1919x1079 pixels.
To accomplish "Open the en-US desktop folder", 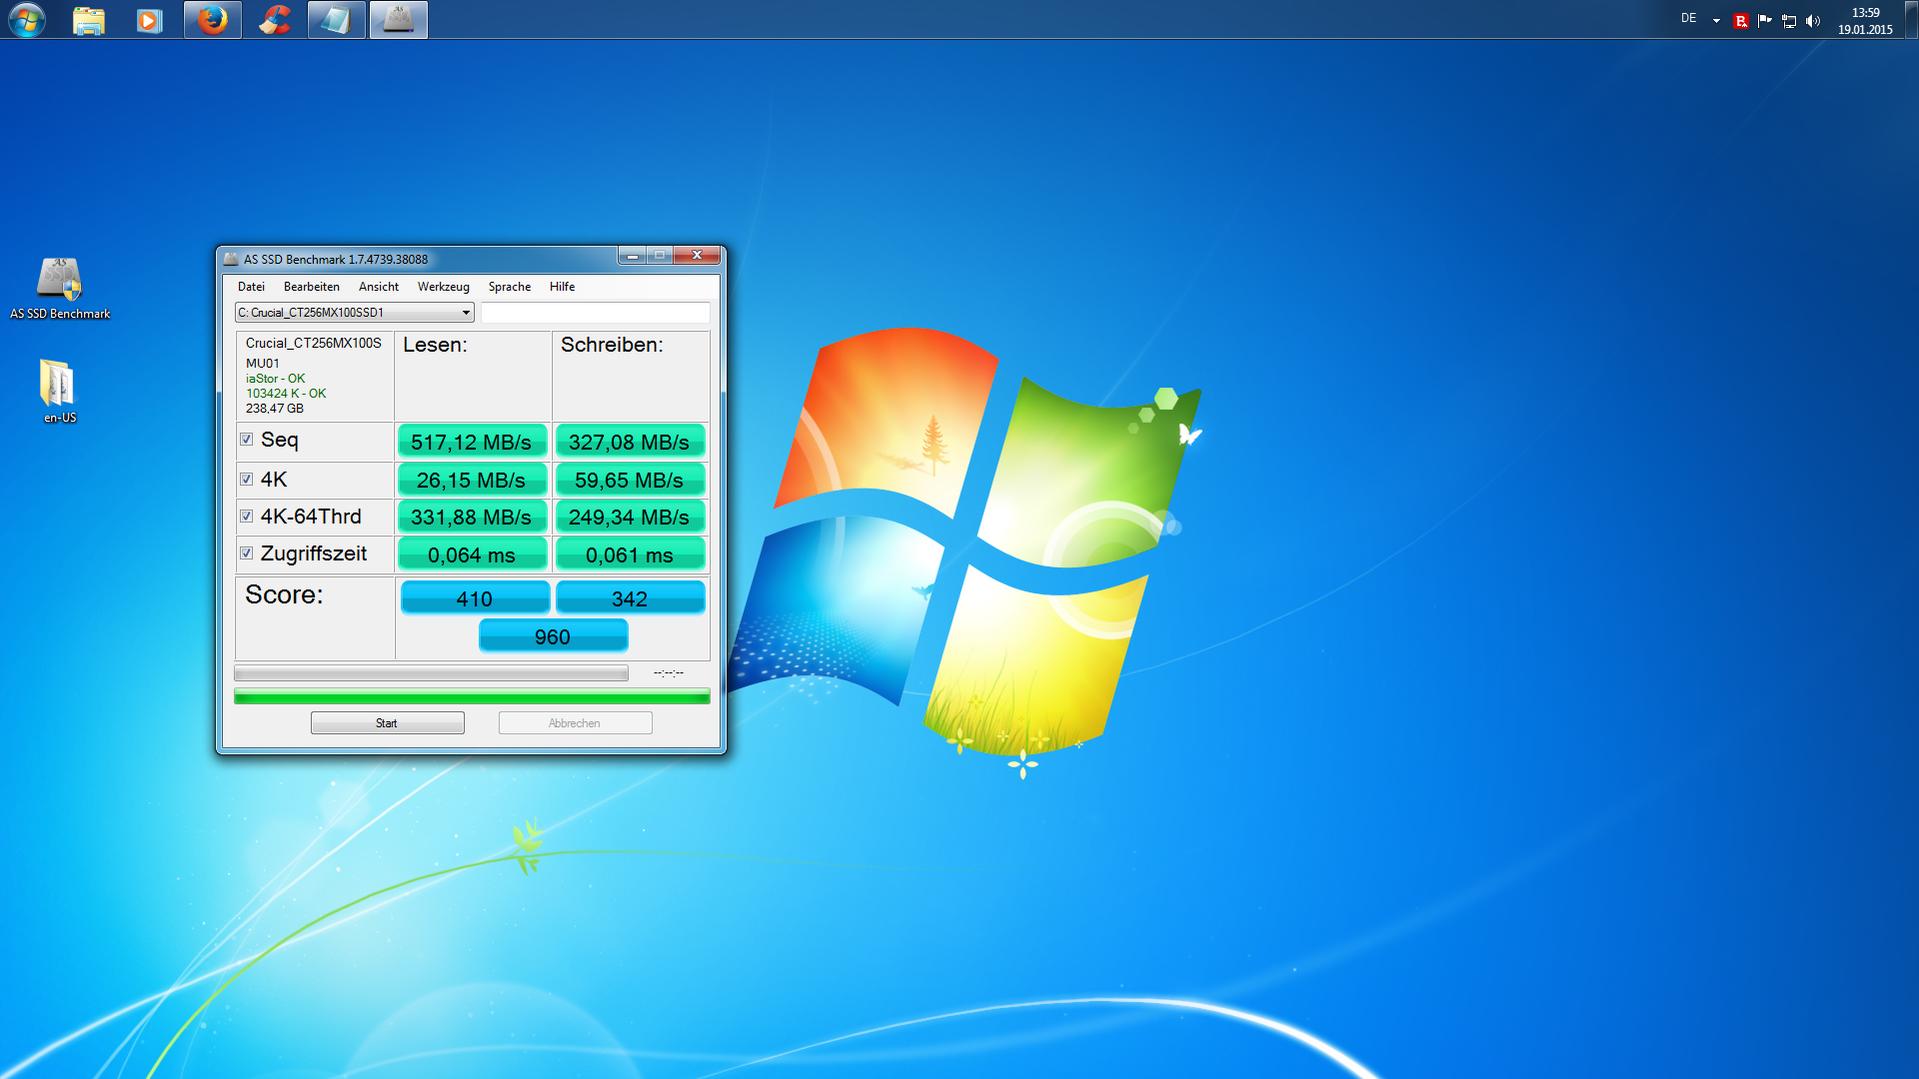I will [x=59, y=391].
